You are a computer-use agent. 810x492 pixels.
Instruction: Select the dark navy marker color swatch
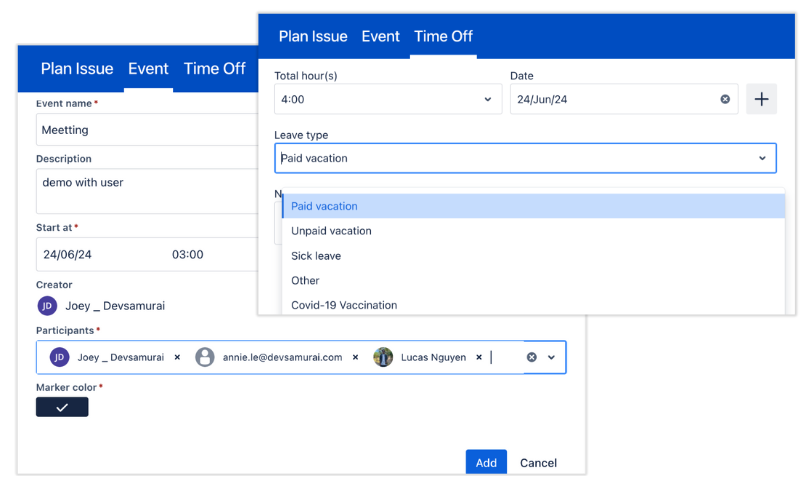tap(62, 407)
